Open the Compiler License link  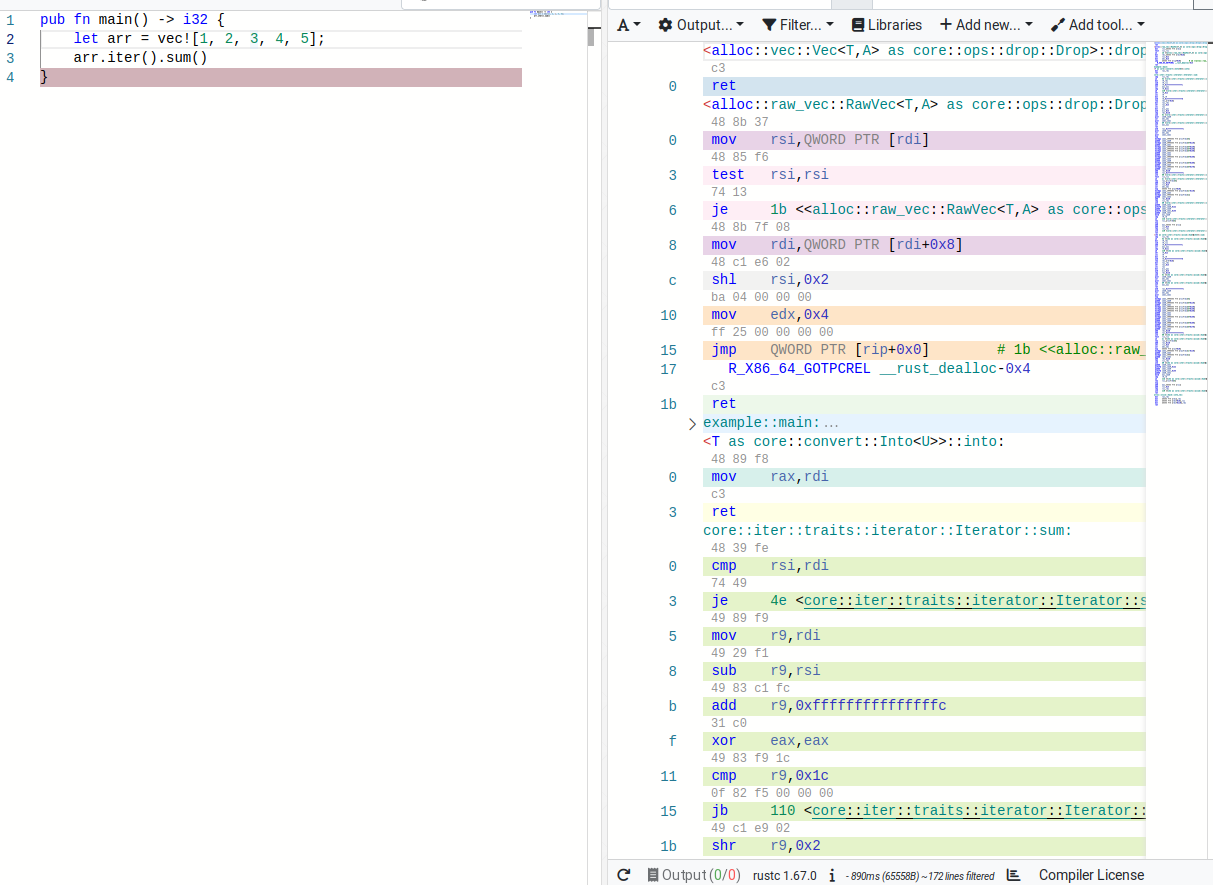[x=1091, y=875]
